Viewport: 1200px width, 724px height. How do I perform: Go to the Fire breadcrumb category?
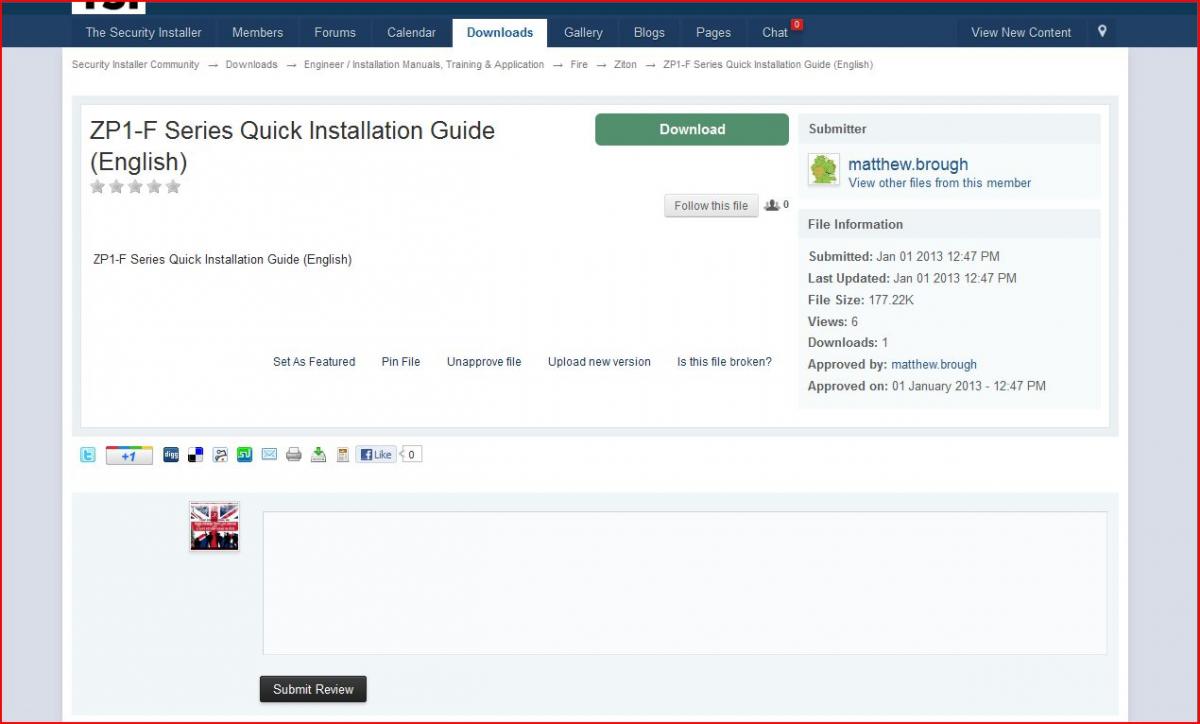click(579, 65)
